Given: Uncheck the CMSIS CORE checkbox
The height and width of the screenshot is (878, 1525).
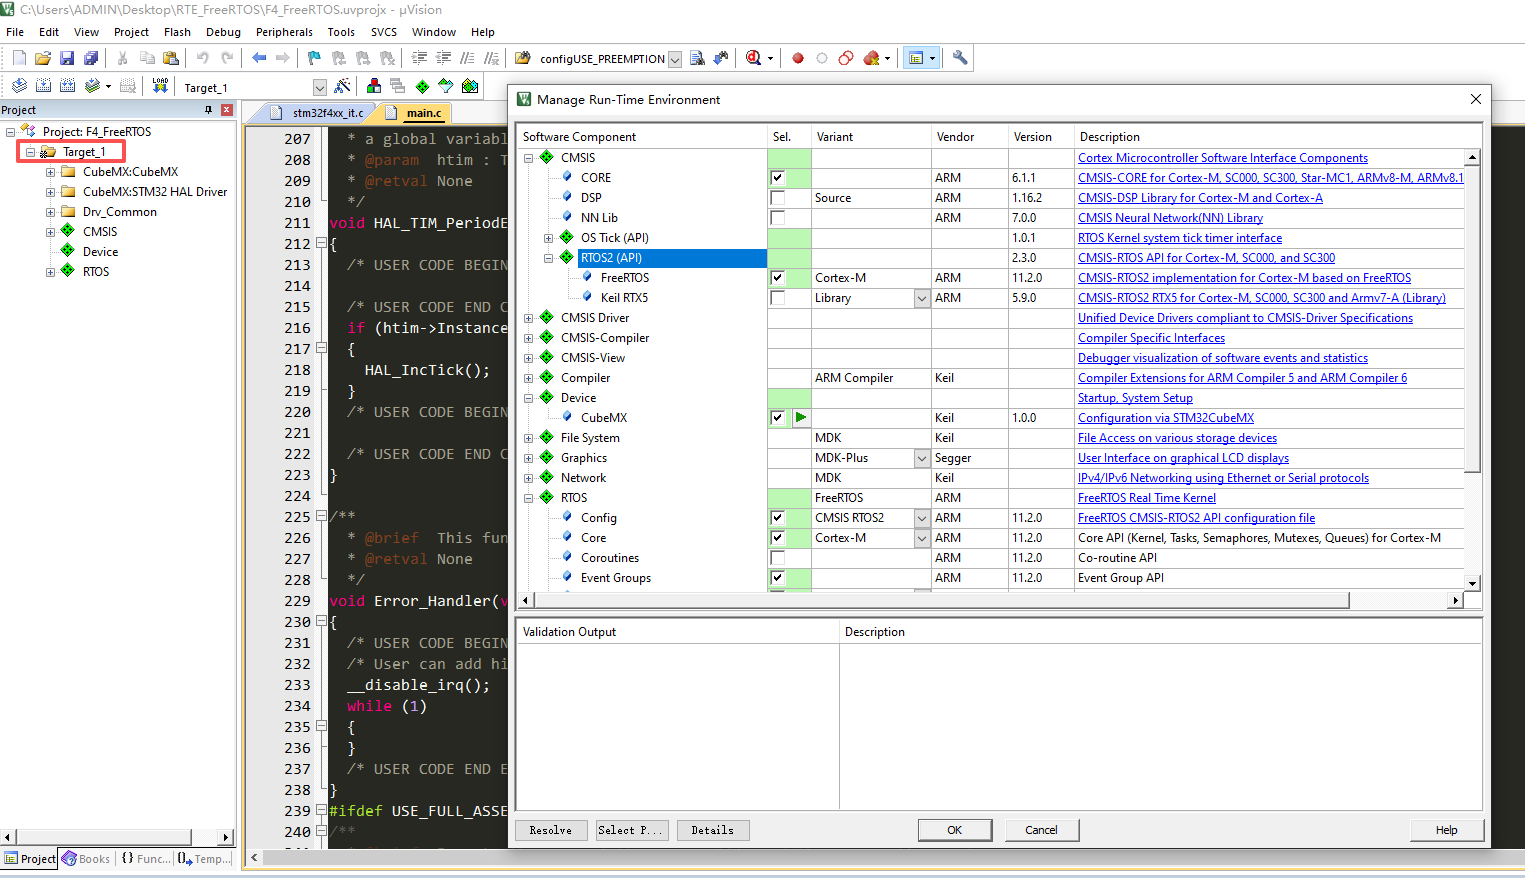Looking at the screenshot, I should coord(777,178).
